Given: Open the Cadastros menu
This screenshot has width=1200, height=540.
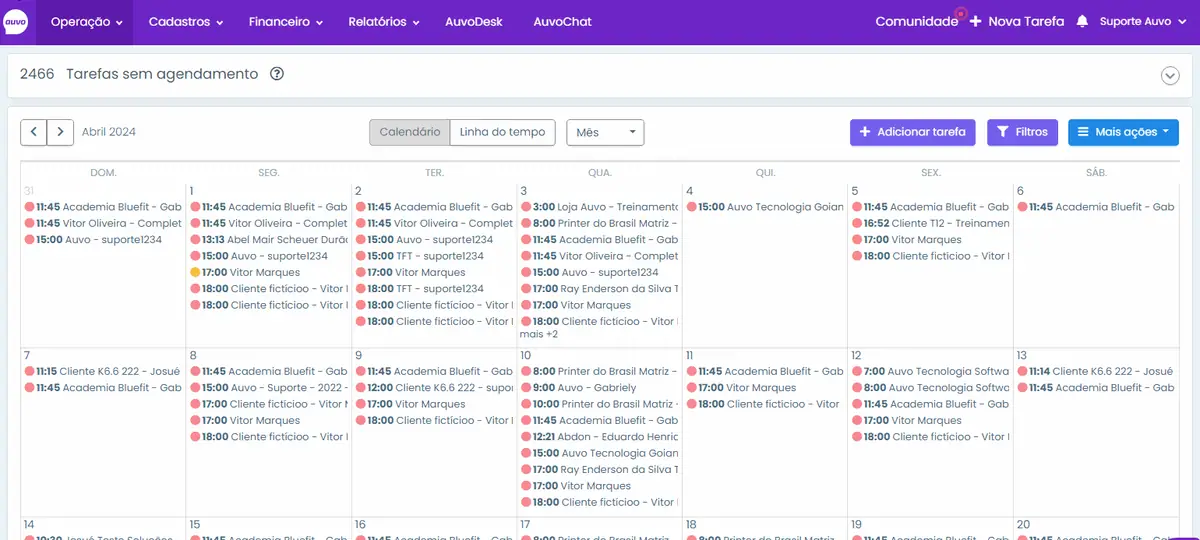Looking at the screenshot, I should click(185, 22).
